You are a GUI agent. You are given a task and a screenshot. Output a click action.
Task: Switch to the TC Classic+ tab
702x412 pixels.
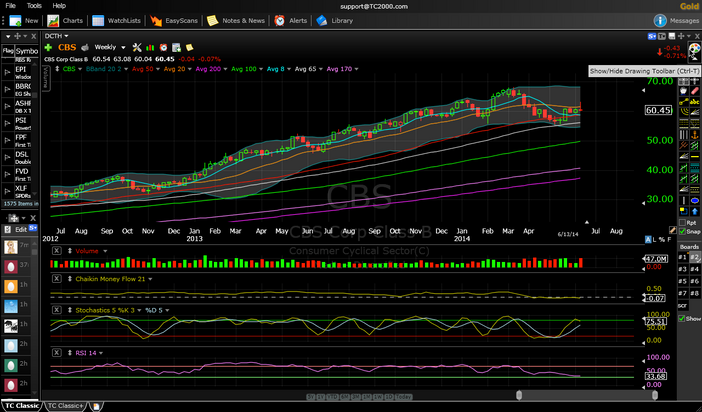[65, 406]
